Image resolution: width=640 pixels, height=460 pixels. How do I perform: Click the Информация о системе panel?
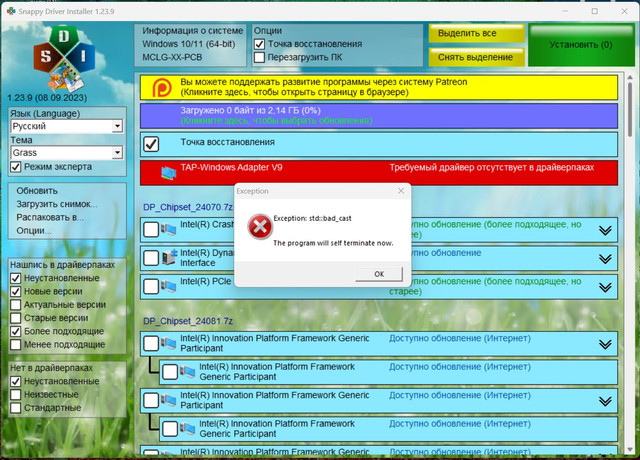[x=191, y=45]
